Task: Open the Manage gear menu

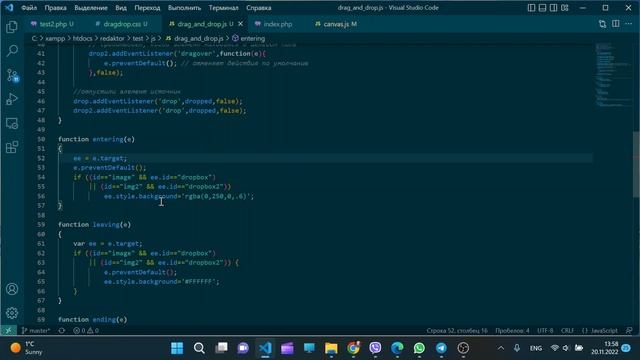Action: 12,313
